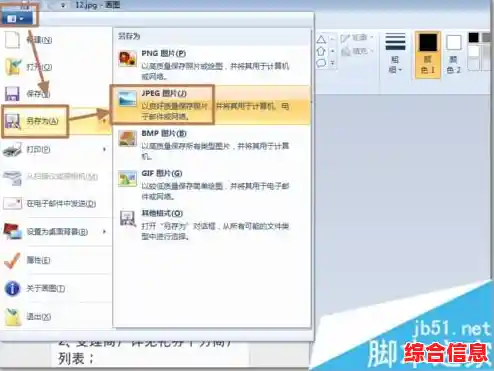Click the scanner or camera import icon
Viewport: 494px width, 371px height.
[x=13, y=177]
